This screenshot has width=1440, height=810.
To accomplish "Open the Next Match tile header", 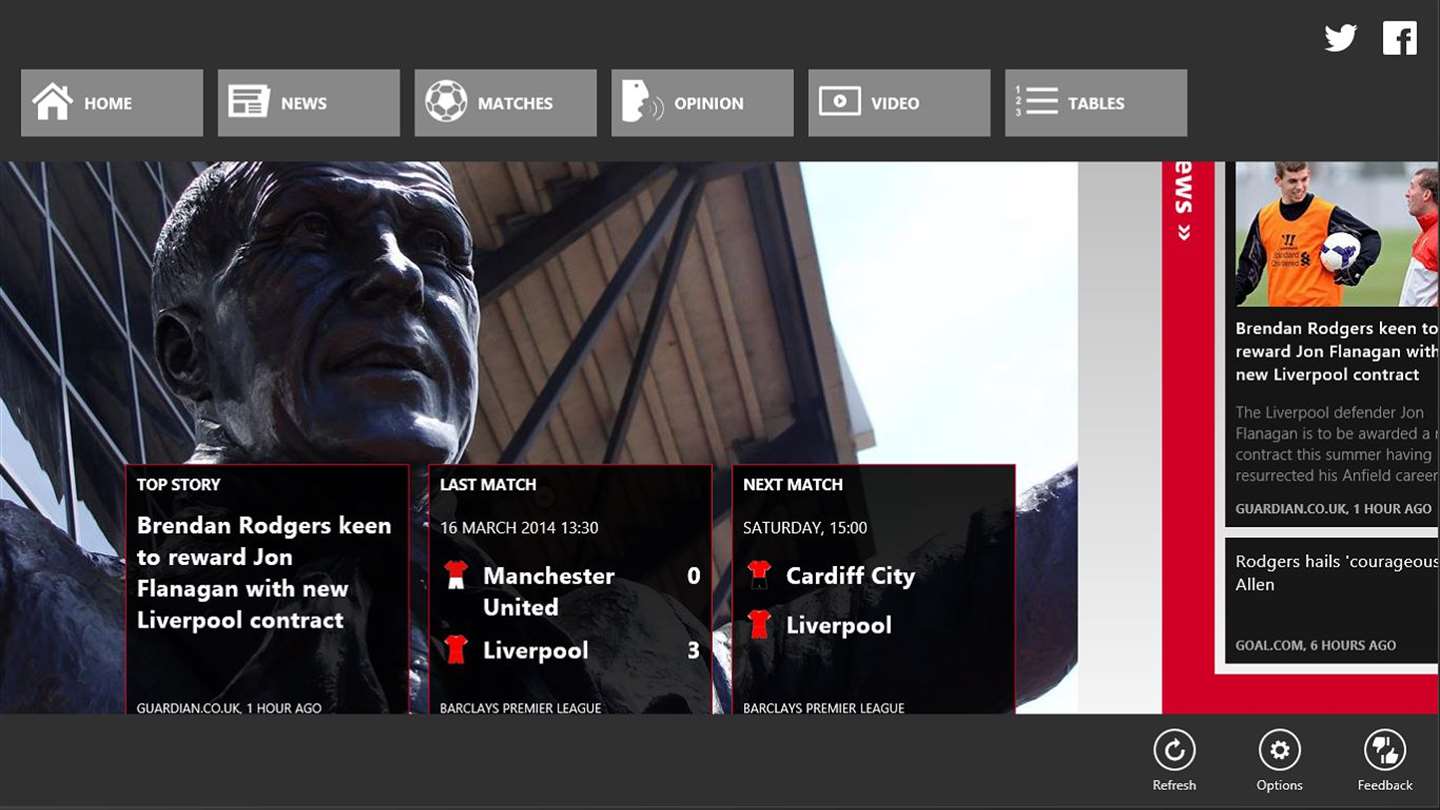I will (x=793, y=485).
